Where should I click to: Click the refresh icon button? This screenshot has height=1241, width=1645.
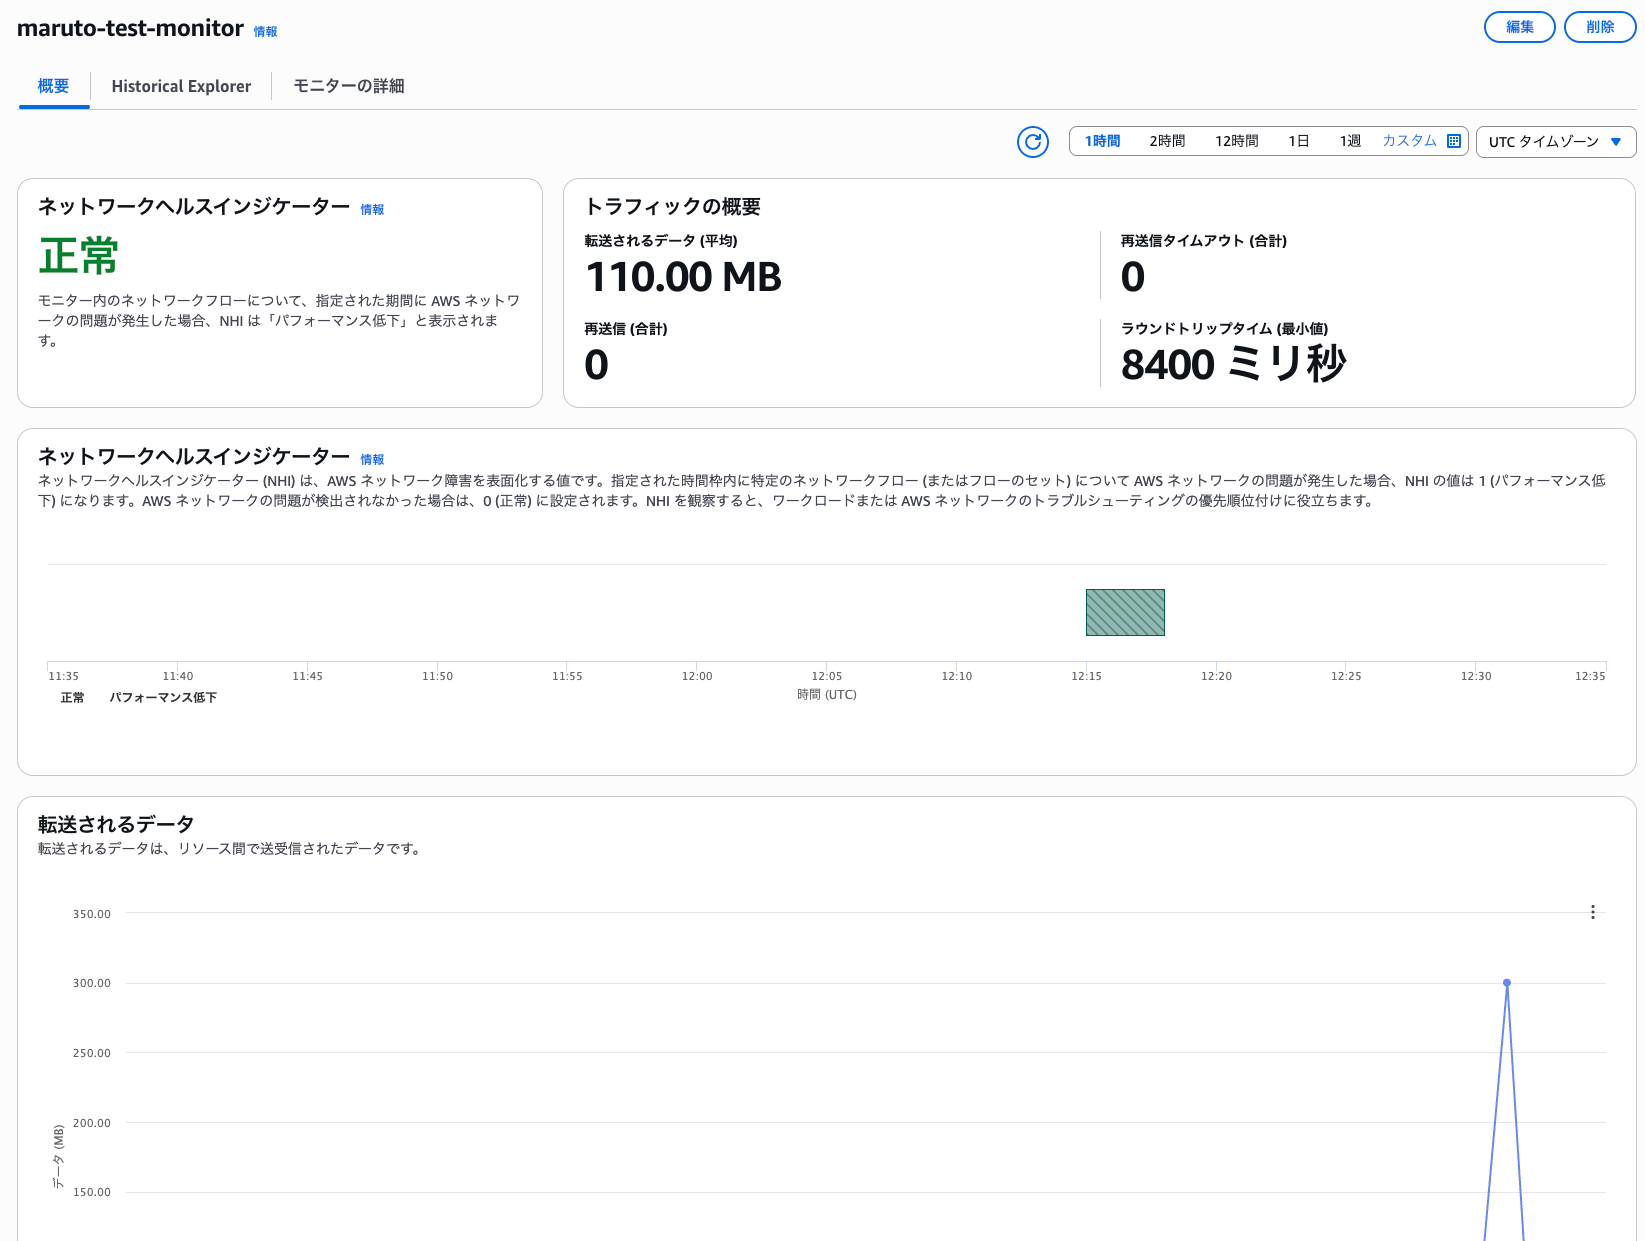point(1033,142)
